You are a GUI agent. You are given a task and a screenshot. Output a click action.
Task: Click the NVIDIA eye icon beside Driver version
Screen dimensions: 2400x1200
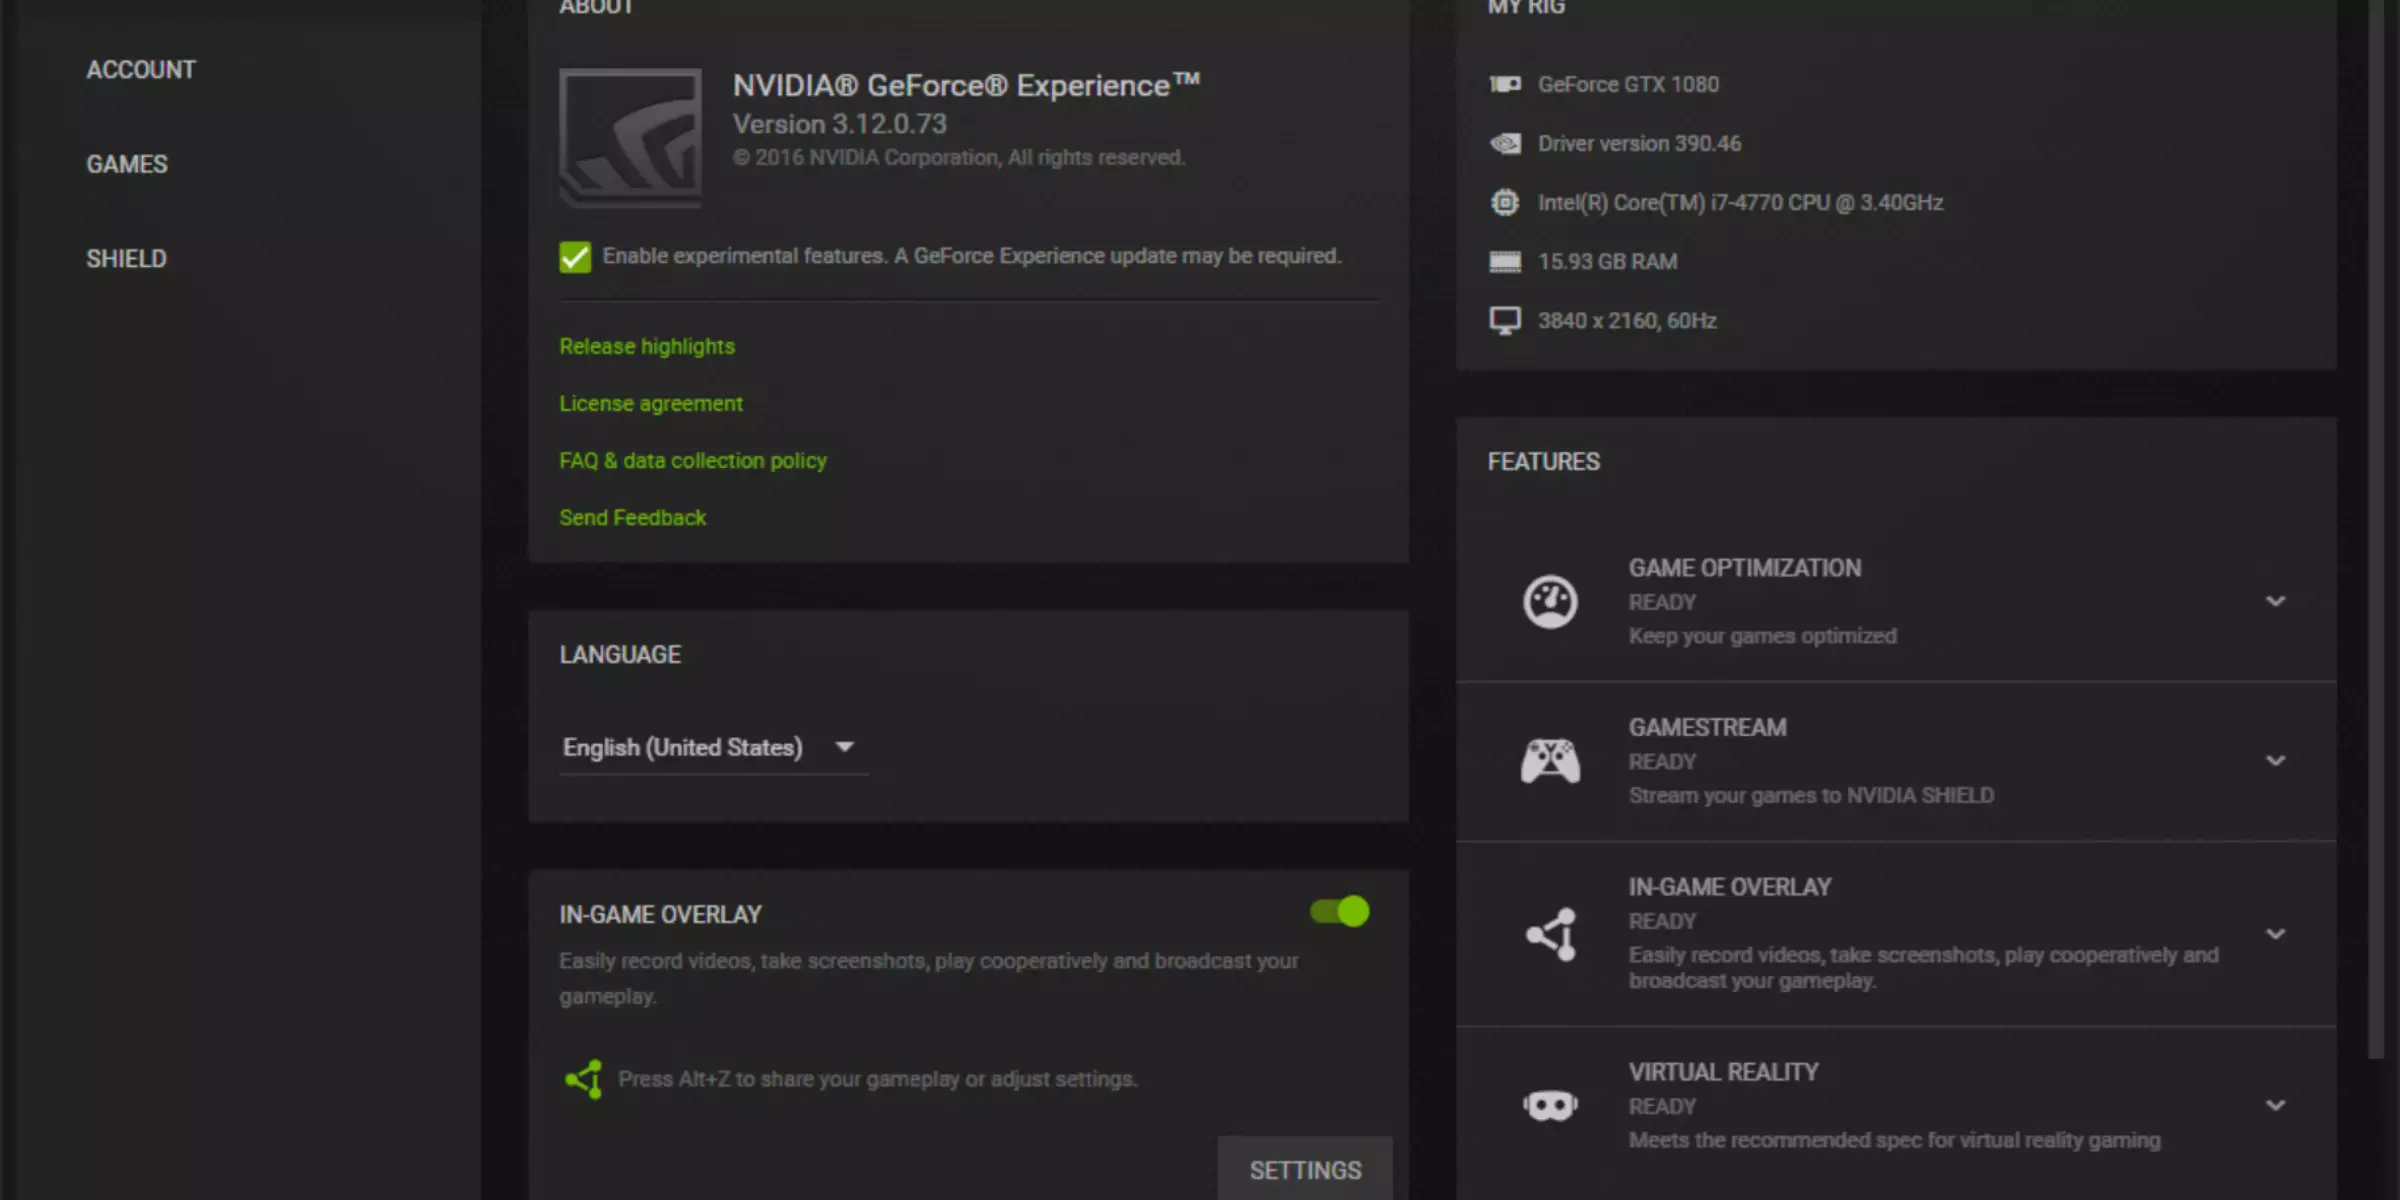[1505, 143]
